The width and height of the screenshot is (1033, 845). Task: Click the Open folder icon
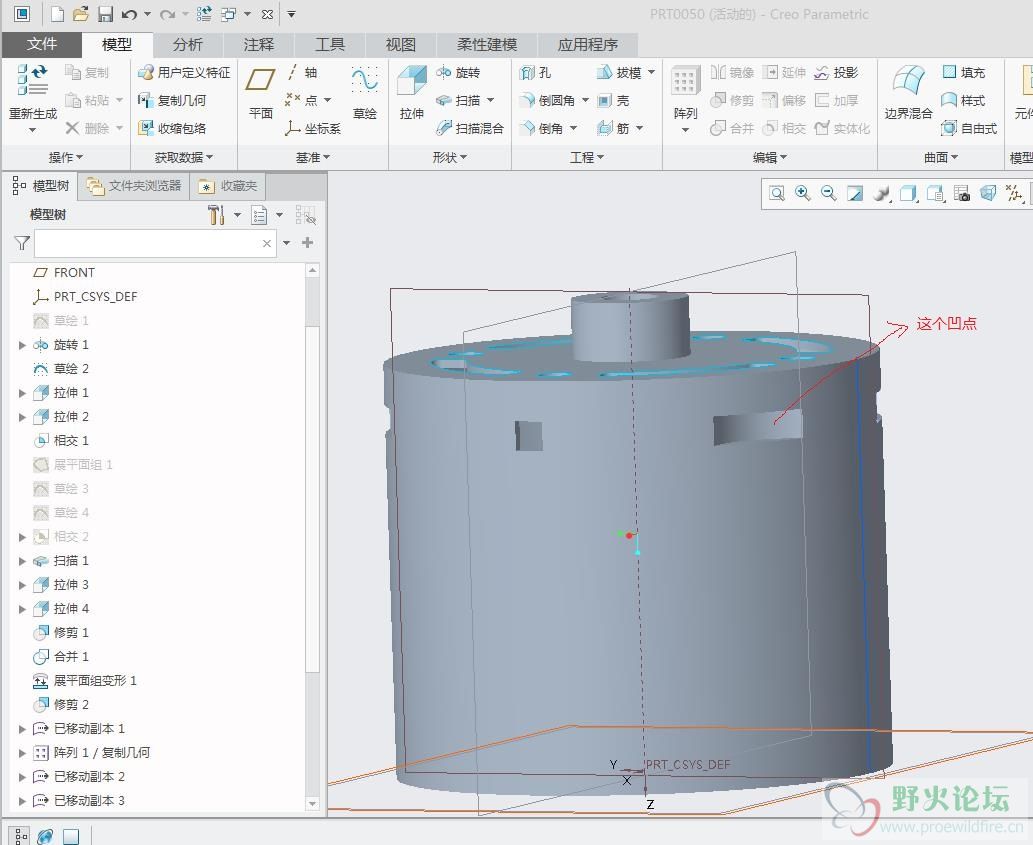tap(80, 14)
